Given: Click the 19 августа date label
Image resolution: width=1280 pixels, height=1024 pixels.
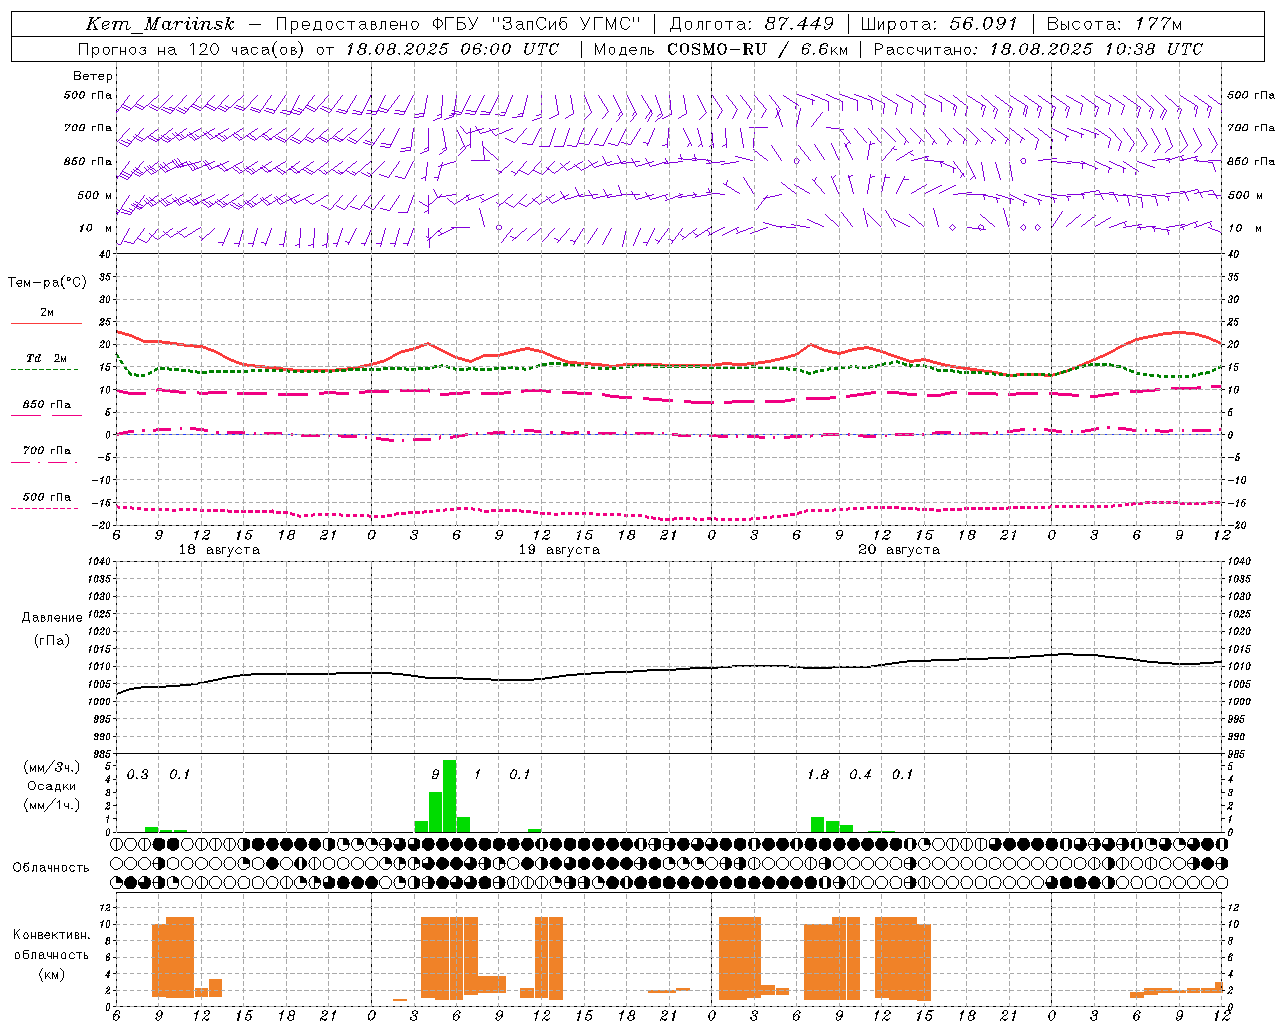Looking at the screenshot, I should [x=559, y=550].
